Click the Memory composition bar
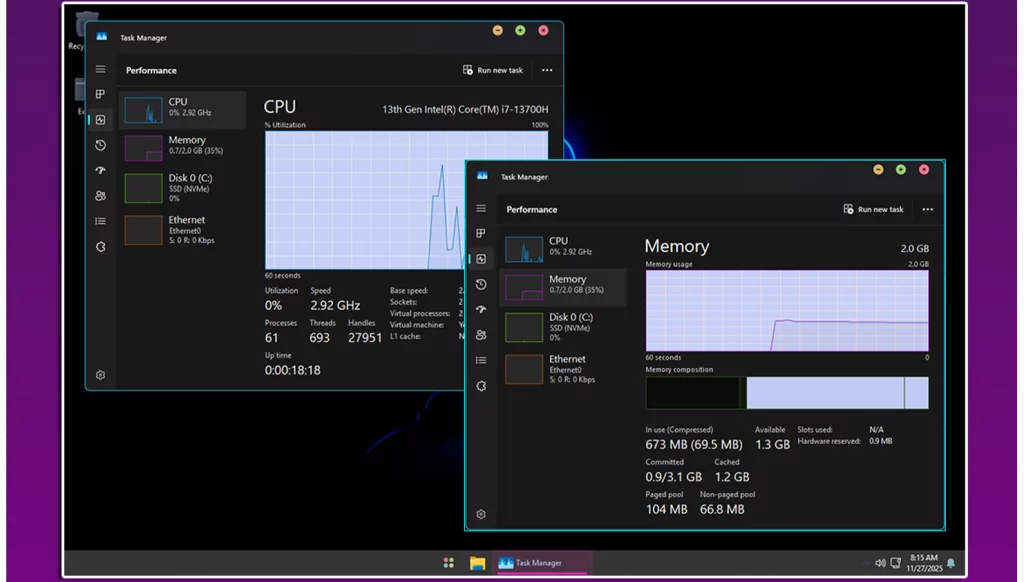The image size is (1024, 582). (x=786, y=393)
